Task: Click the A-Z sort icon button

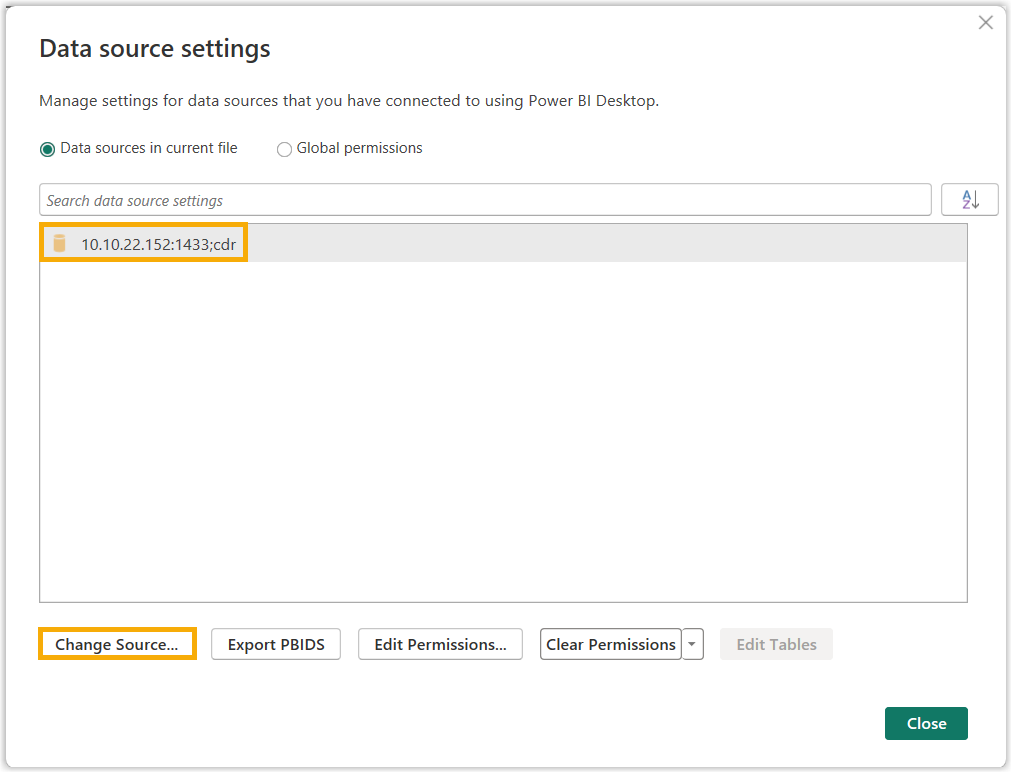Action: pos(969,200)
